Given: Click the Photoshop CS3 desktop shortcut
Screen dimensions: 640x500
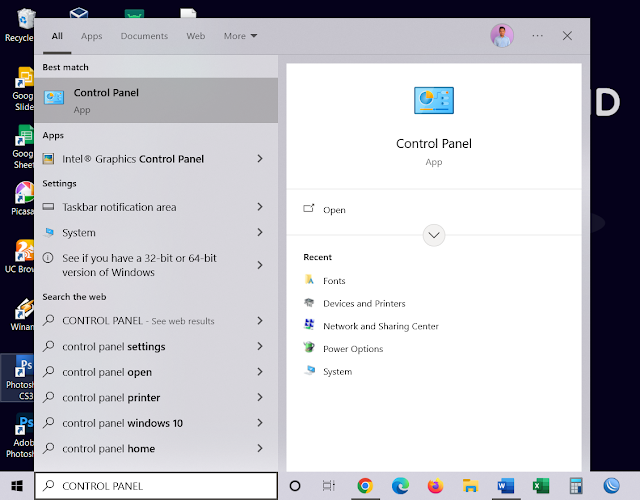Looking at the screenshot, I should click(19, 378).
